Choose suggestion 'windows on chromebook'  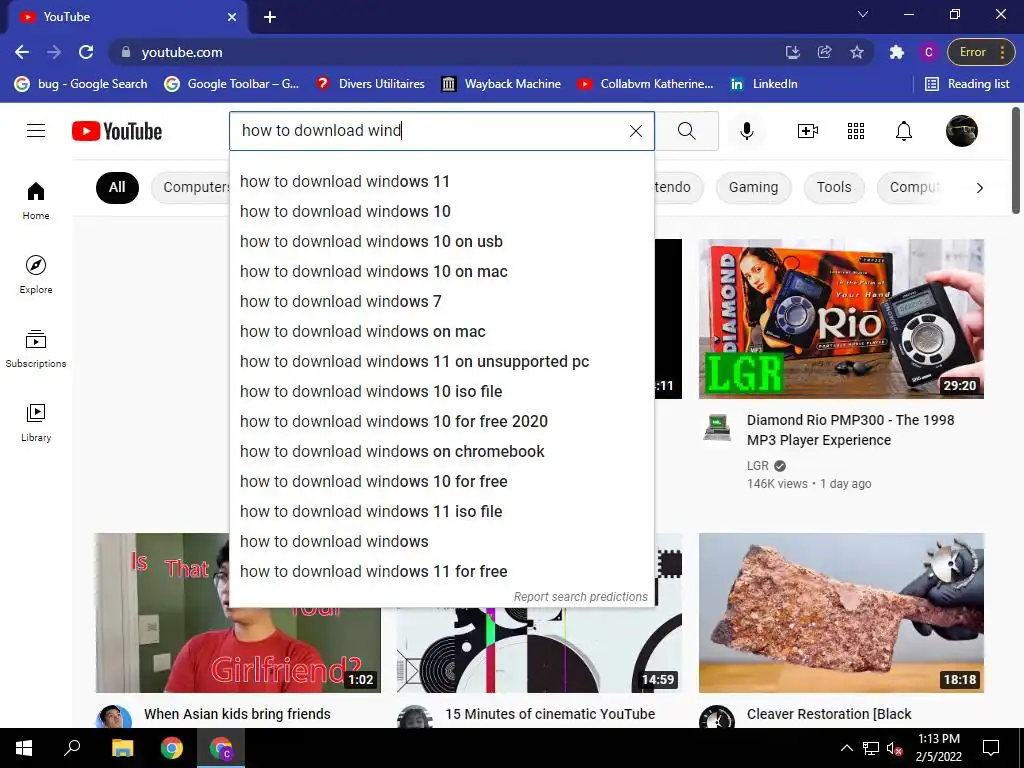[x=441, y=451]
